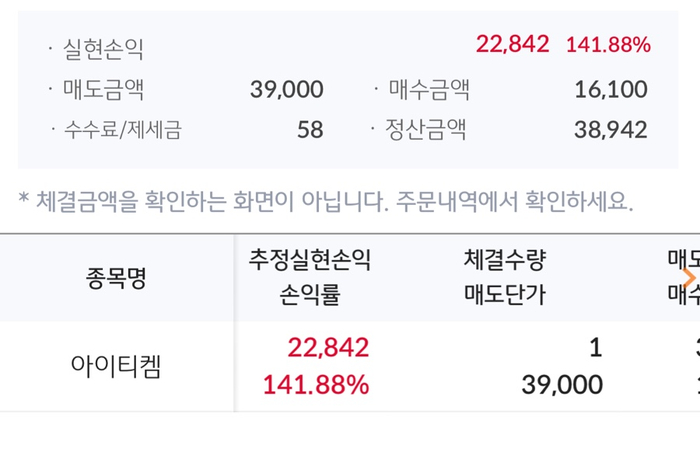Click the 58 fee value
The height and width of the screenshot is (469, 700).
tap(309, 129)
